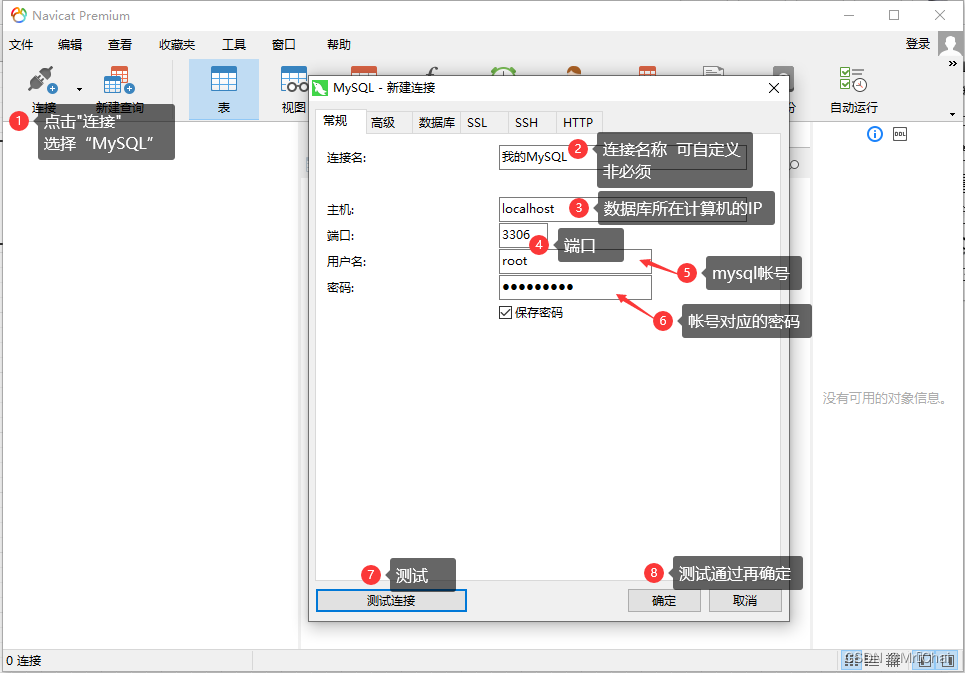This screenshot has height=673, width=965.
Task: Click the New Query (新建查询) icon
Action: (119, 81)
